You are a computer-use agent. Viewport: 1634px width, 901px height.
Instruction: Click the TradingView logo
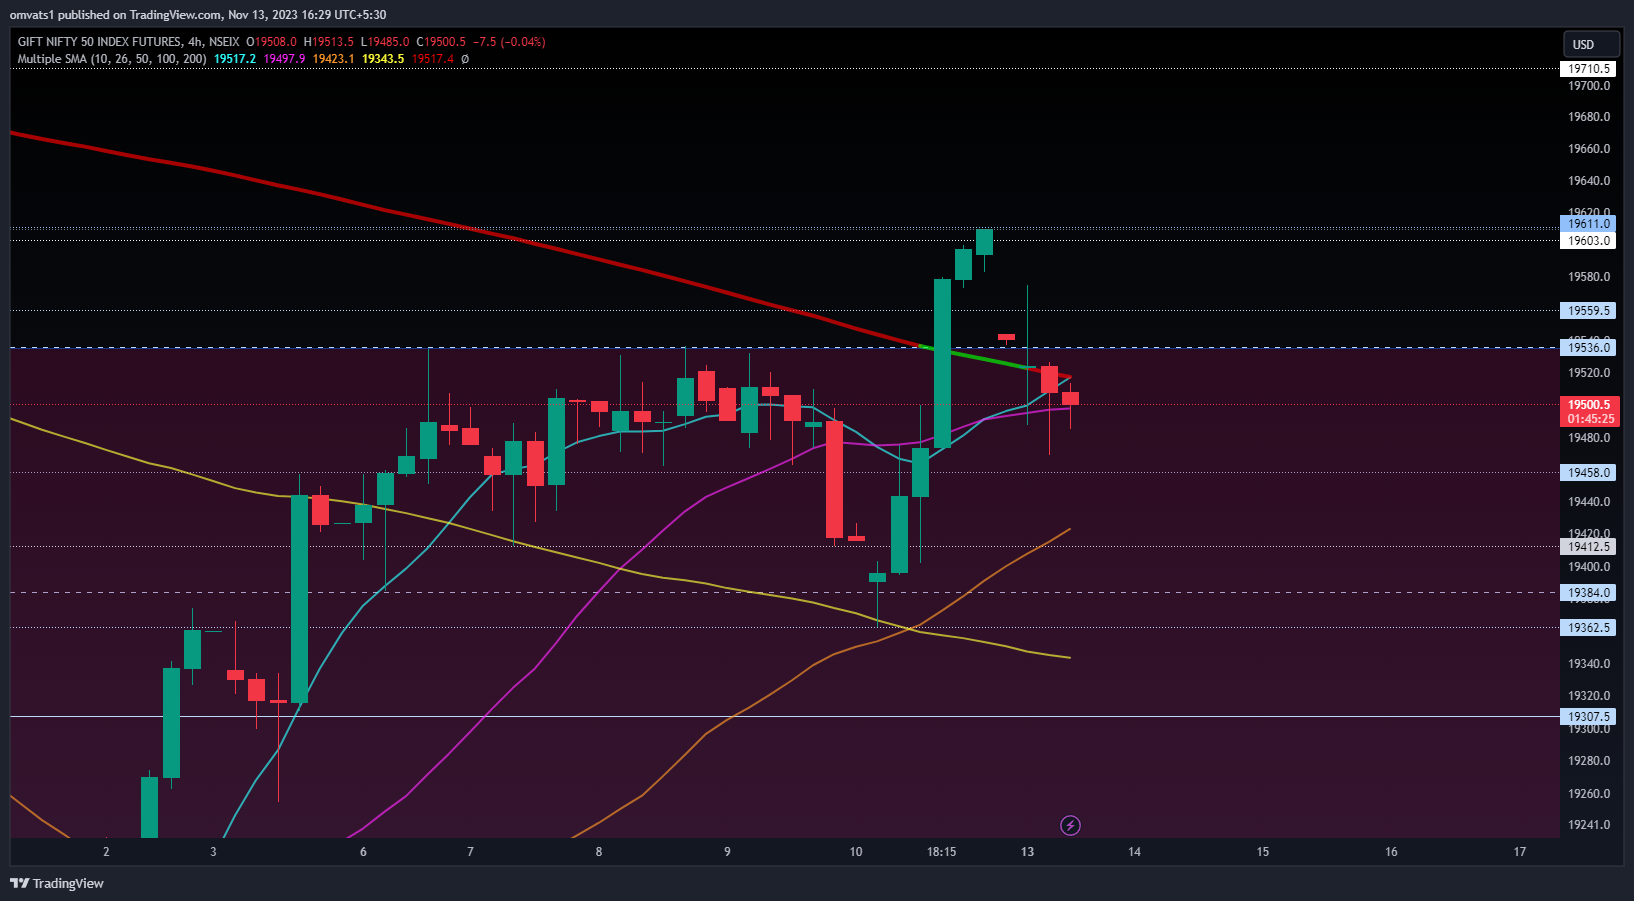coord(57,883)
